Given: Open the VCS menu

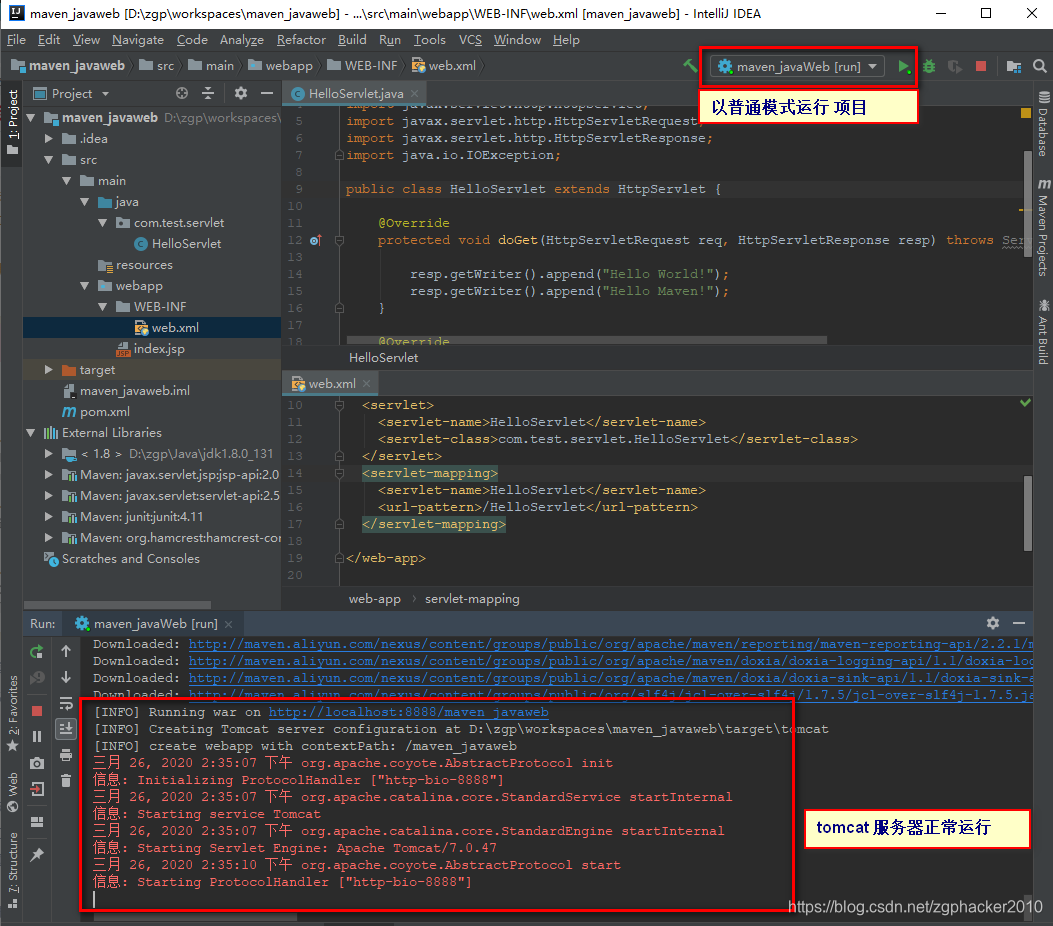Looking at the screenshot, I should point(470,40).
